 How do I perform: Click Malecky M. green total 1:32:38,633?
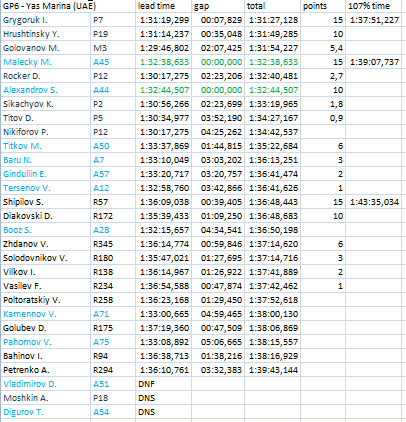(x=272, y=62)
